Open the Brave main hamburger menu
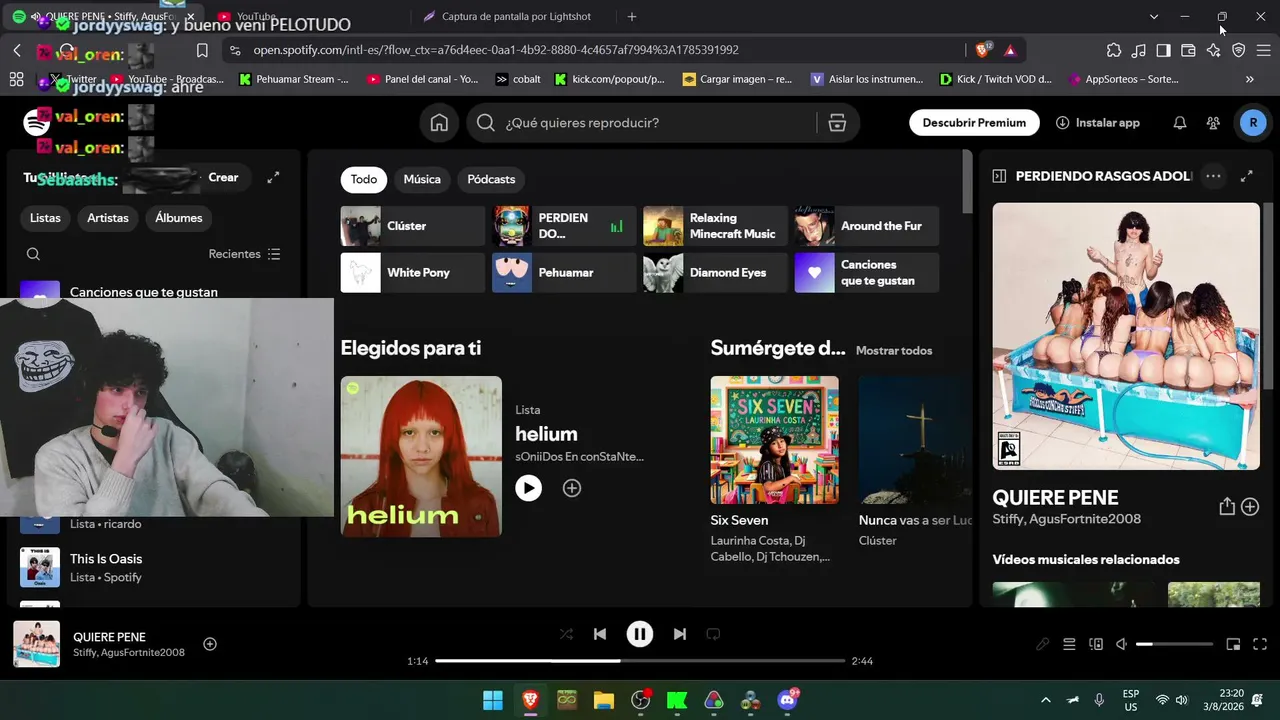Screen dimensions: 1280x720 [1263, 50]
